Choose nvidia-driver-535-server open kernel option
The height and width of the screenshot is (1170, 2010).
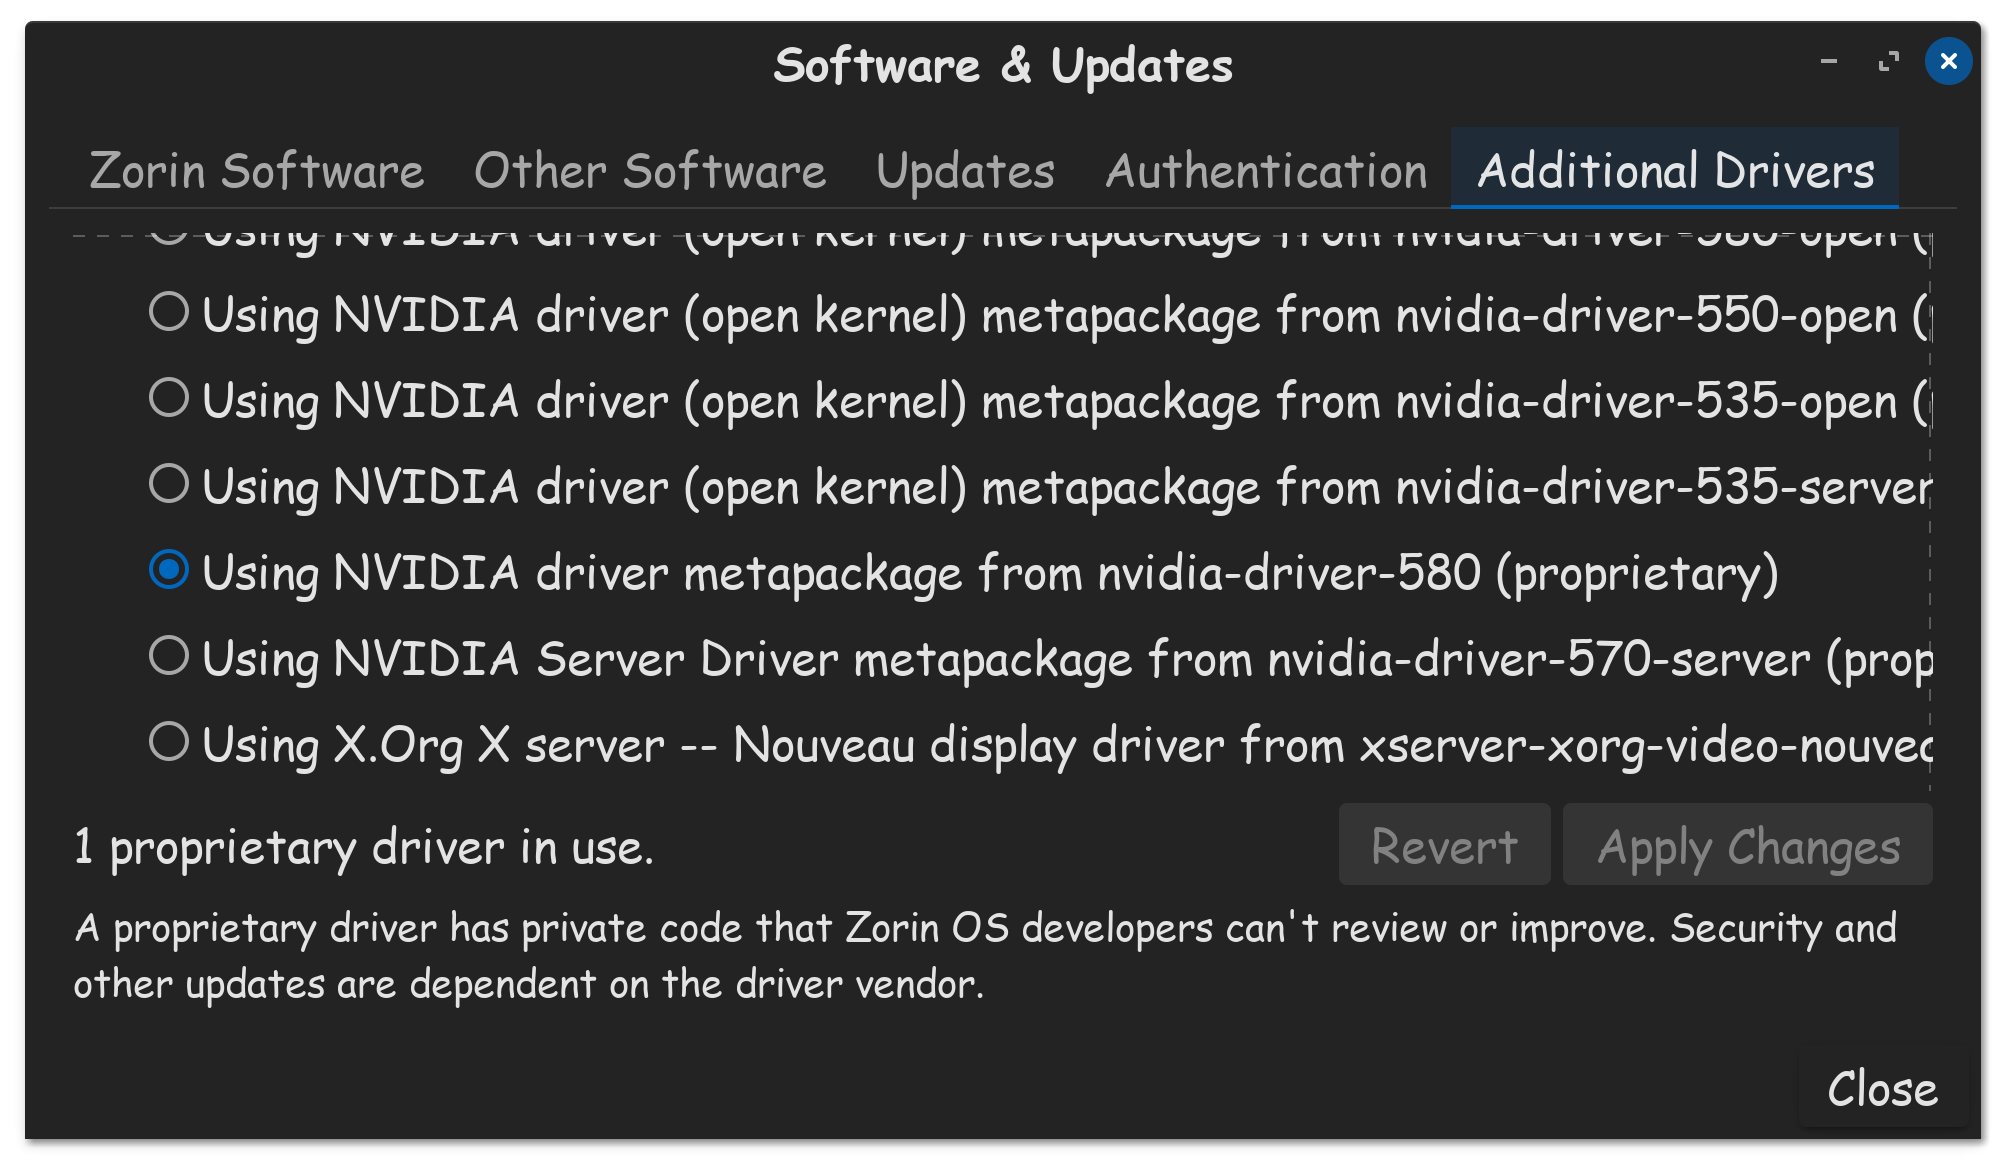pyautogui.click(x=169, y=485)
